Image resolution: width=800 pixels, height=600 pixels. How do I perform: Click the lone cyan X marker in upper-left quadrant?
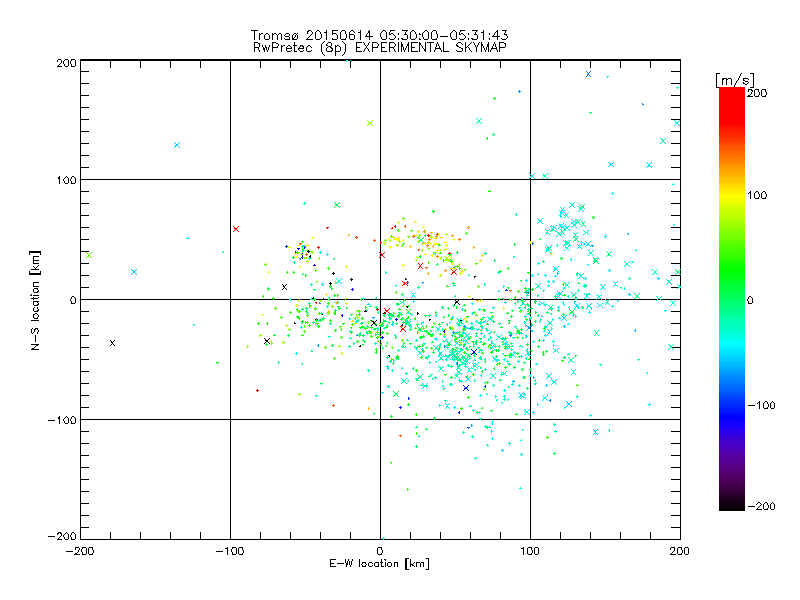click(x=177, y=145)
